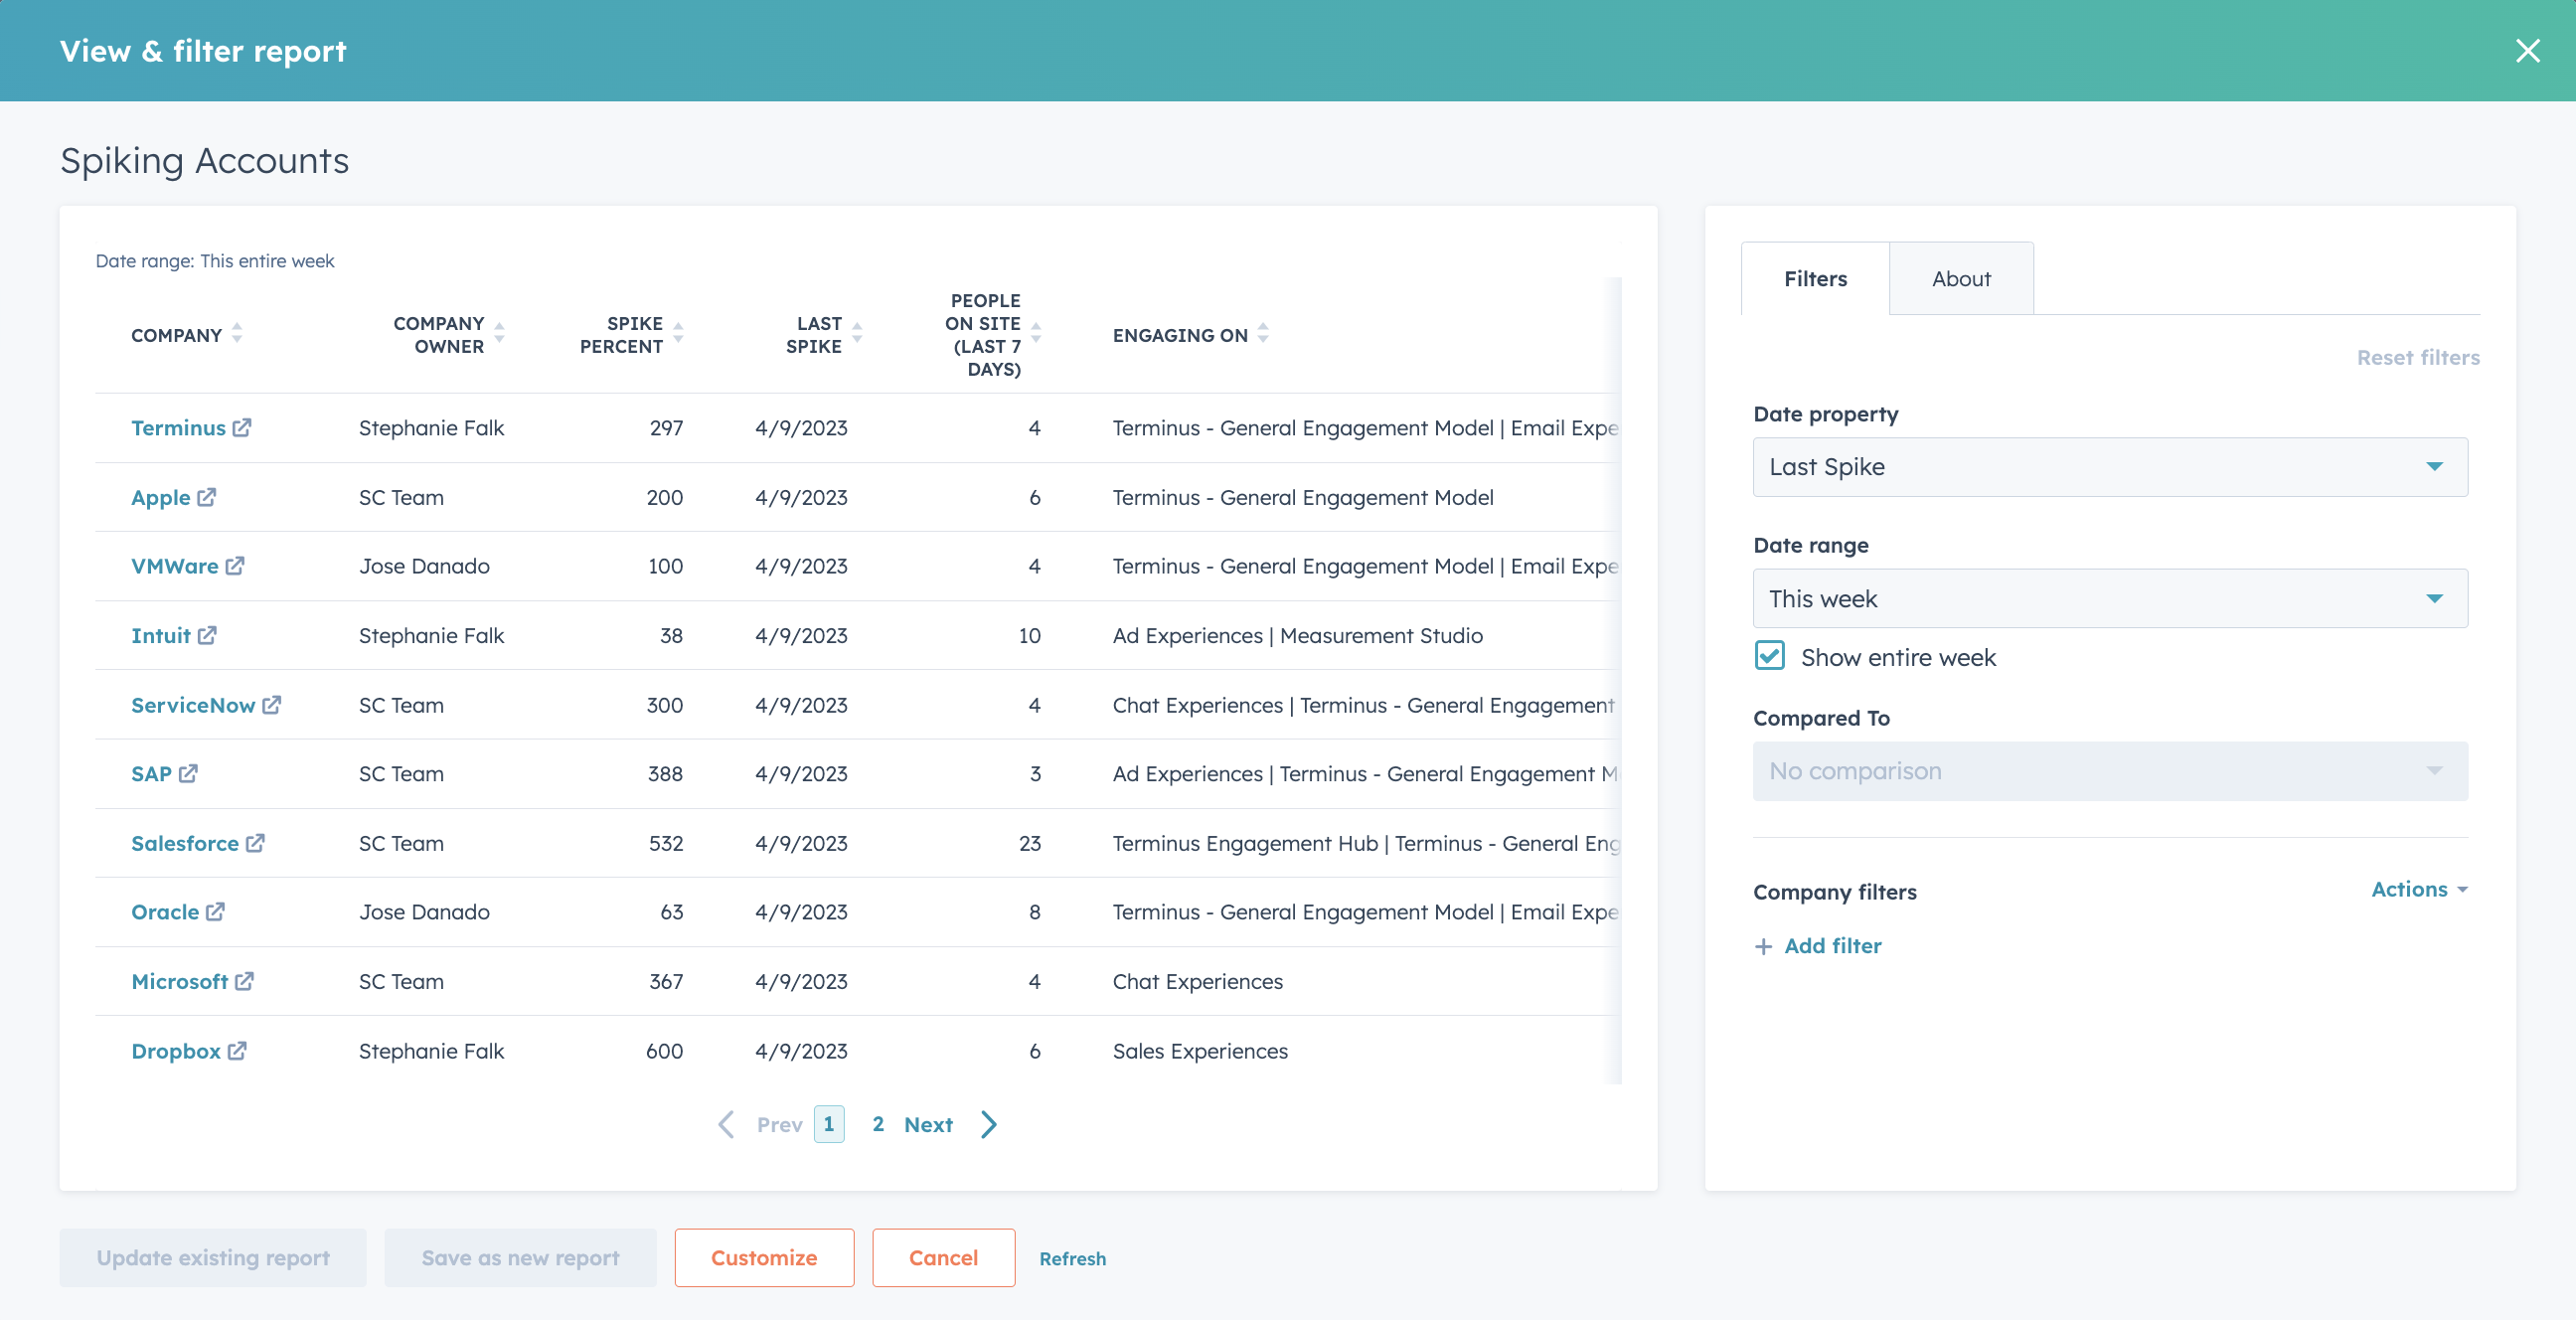The height and width of the screenshot is (1320, 2576).
Task: Go to page 1 of results
Action: 829,1125
